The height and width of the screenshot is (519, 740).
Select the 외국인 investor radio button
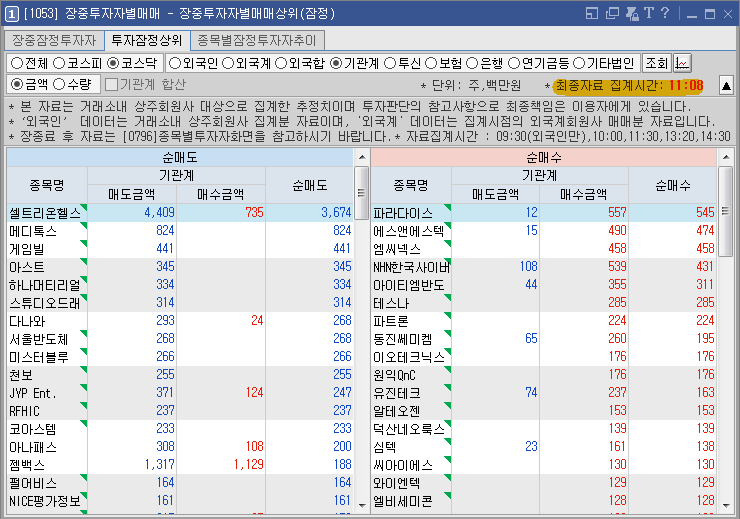(175, 63)
